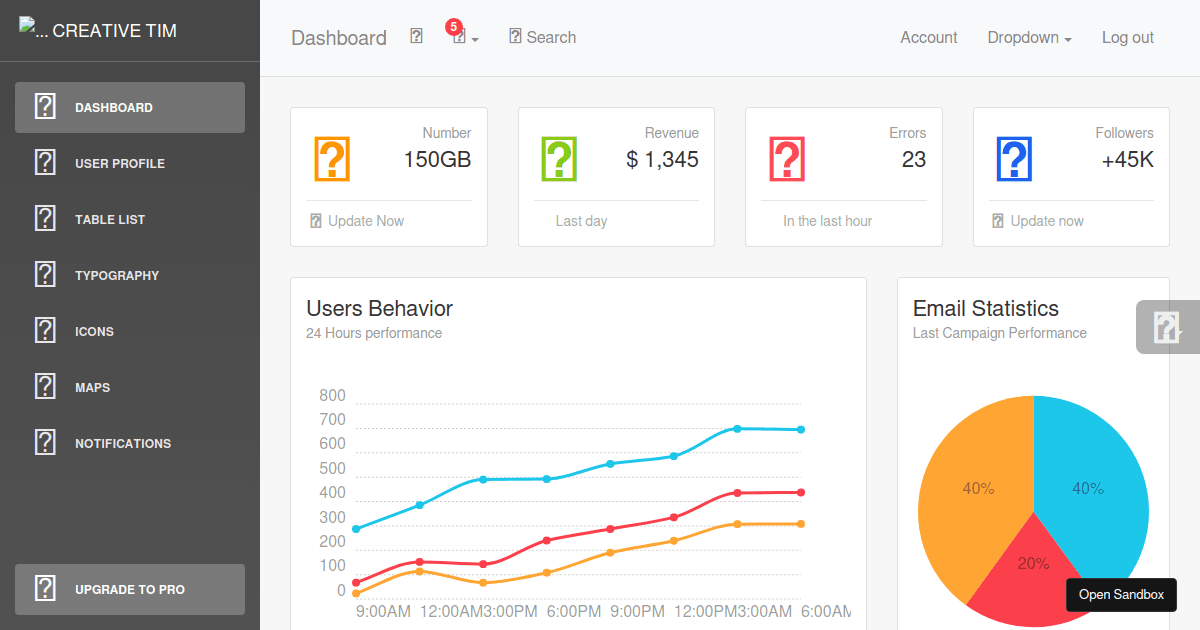Click the Search icon in the navbar
This screenshot has height=630, width=1200.
[513, 36]
